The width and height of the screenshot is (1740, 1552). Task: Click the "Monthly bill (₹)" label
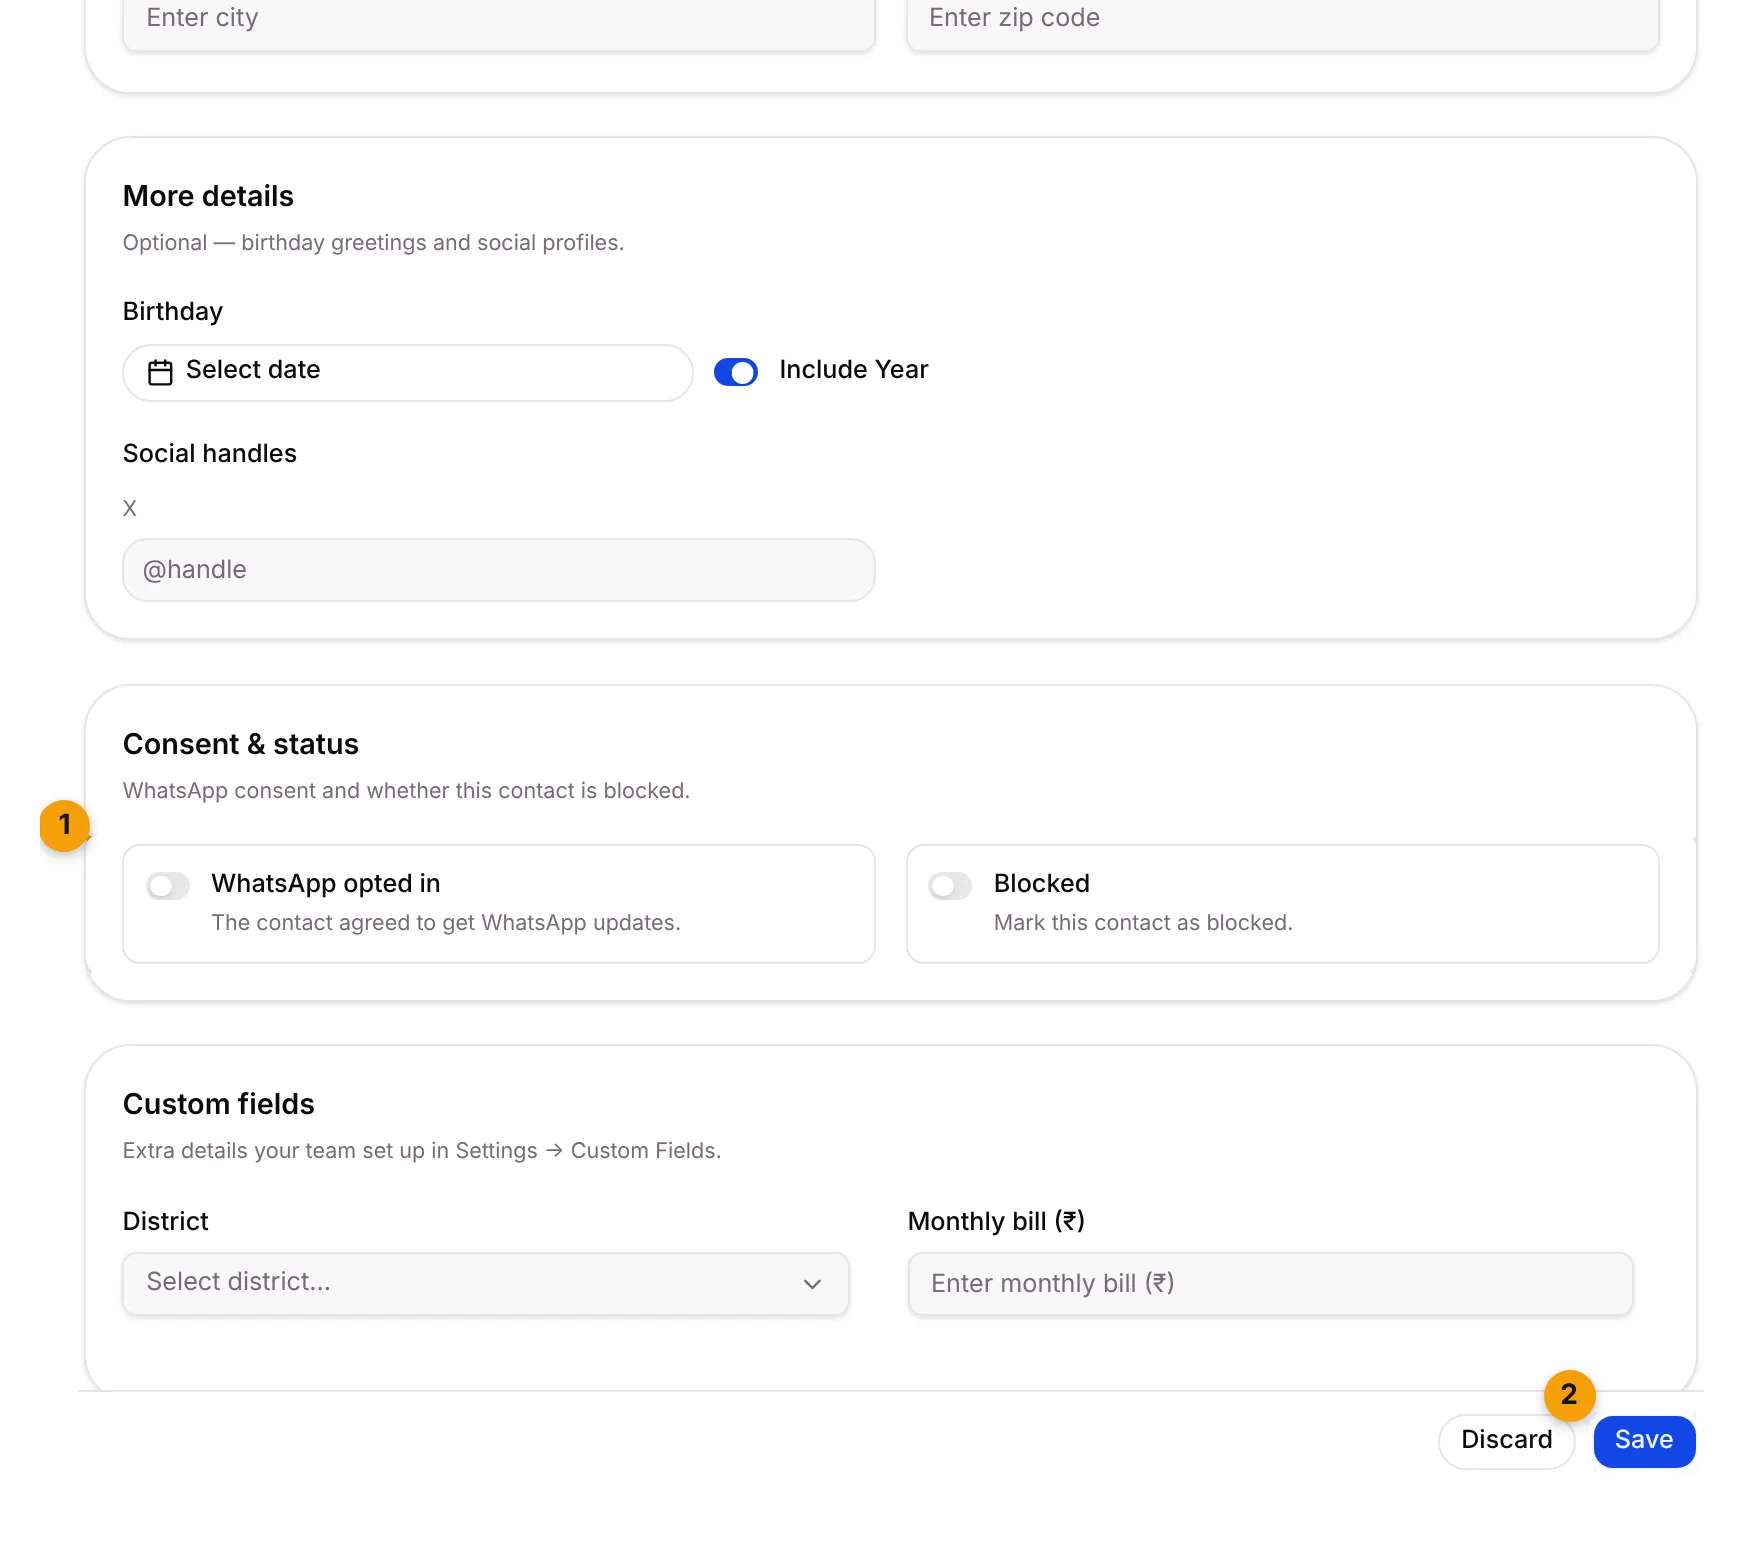[996, 1221]
